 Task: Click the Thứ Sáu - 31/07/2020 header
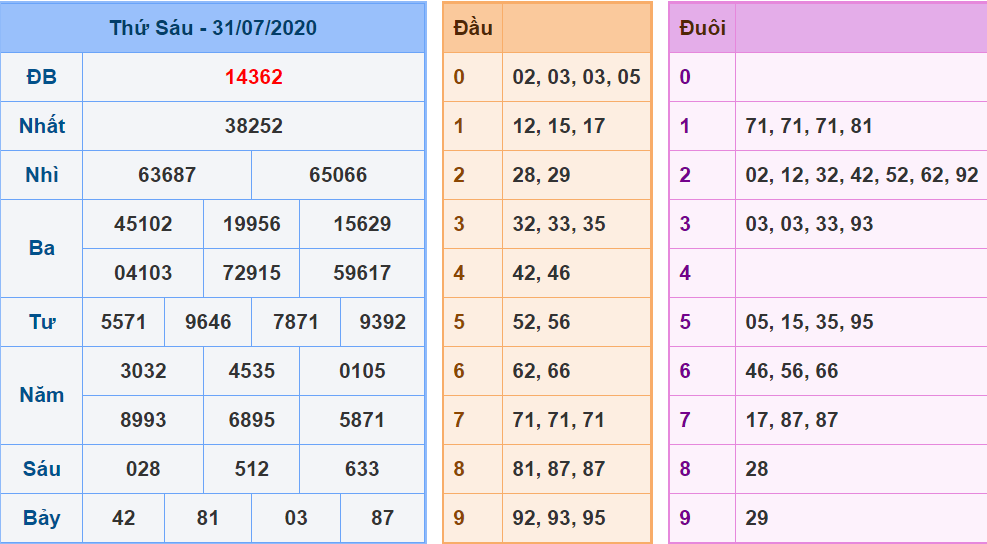coord(213,28)
